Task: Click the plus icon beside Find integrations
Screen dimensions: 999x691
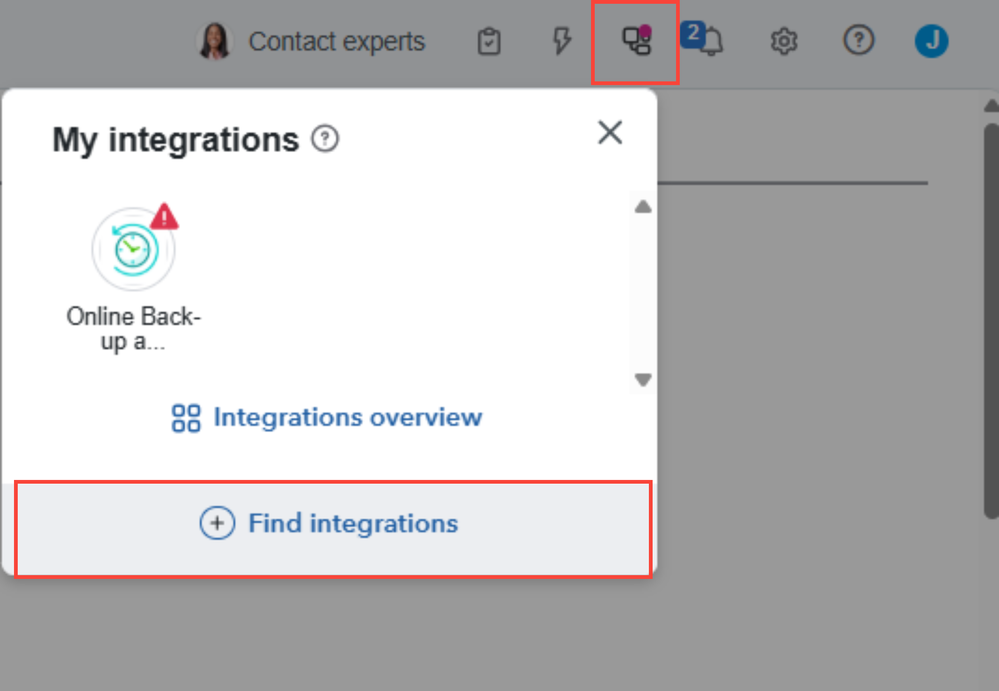Action: 217,523
